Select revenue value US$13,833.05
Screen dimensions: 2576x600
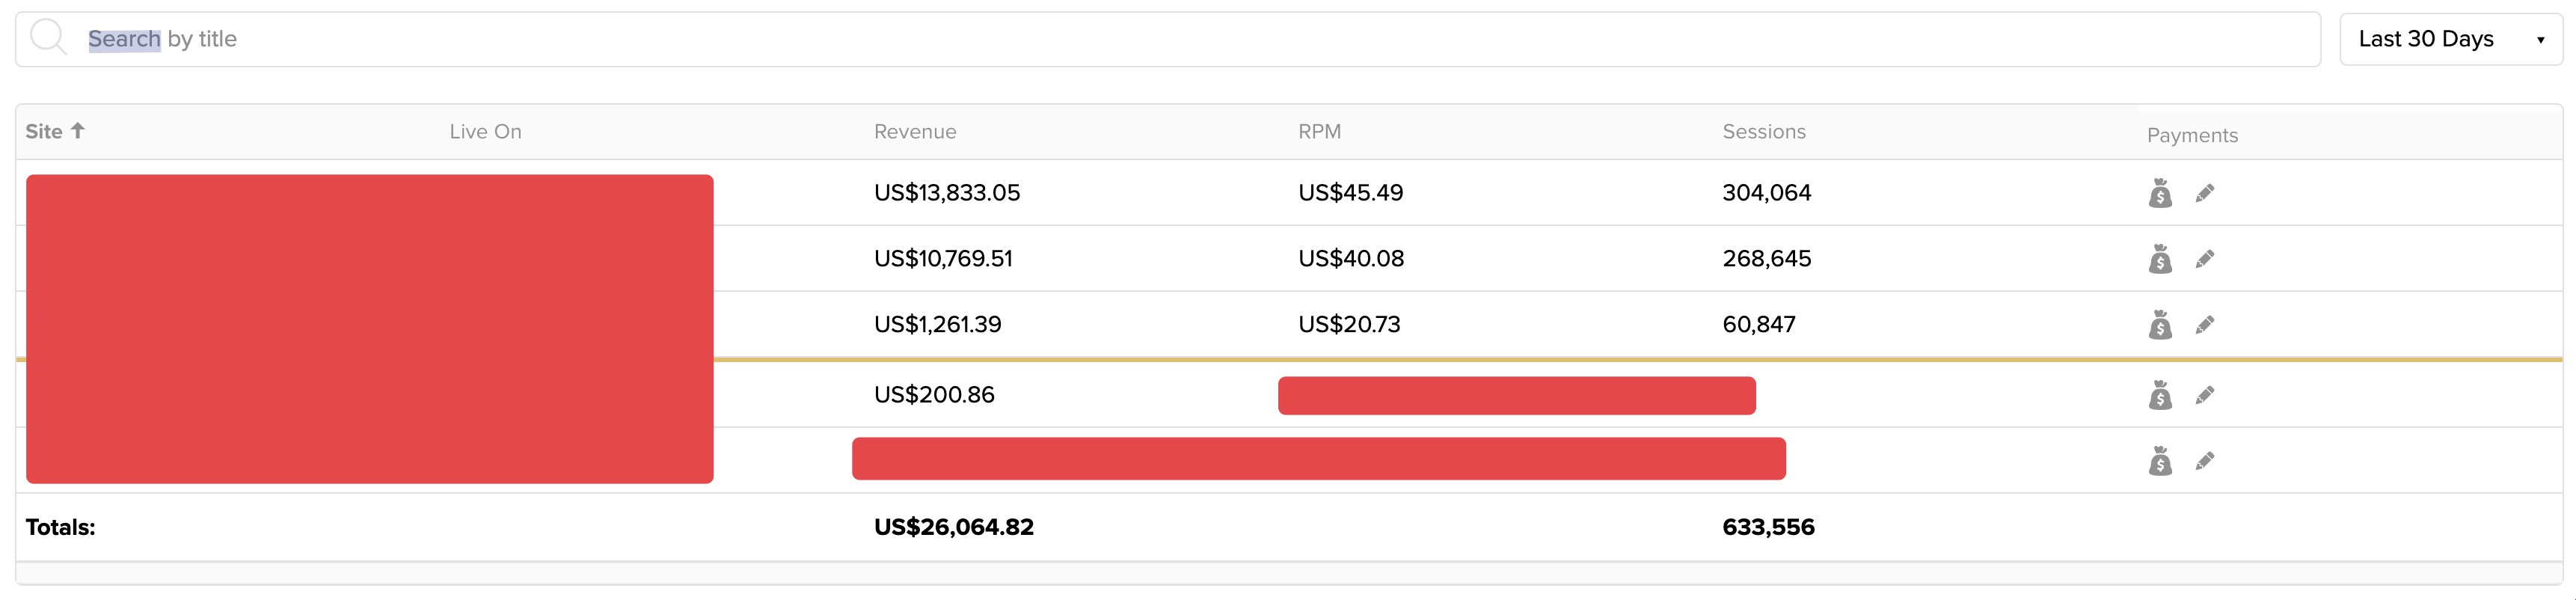[947, 192]
